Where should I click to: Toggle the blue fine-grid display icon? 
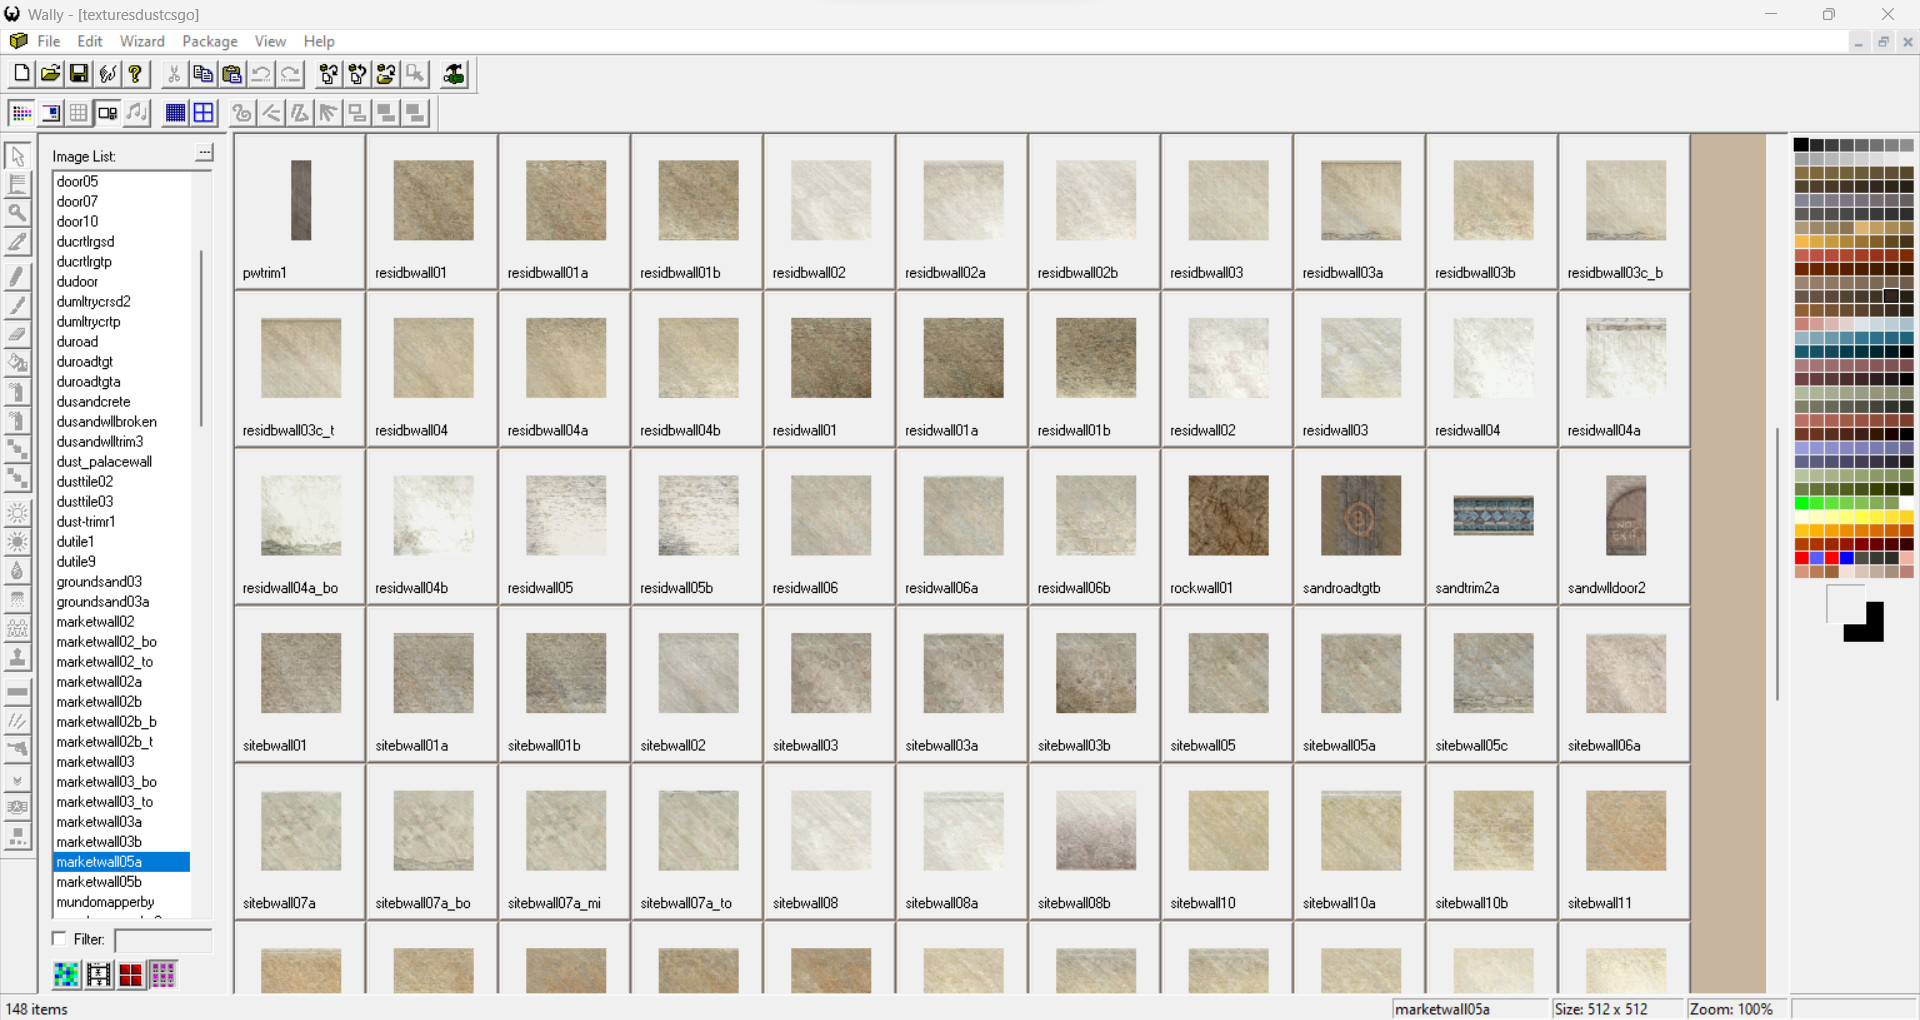175,112
